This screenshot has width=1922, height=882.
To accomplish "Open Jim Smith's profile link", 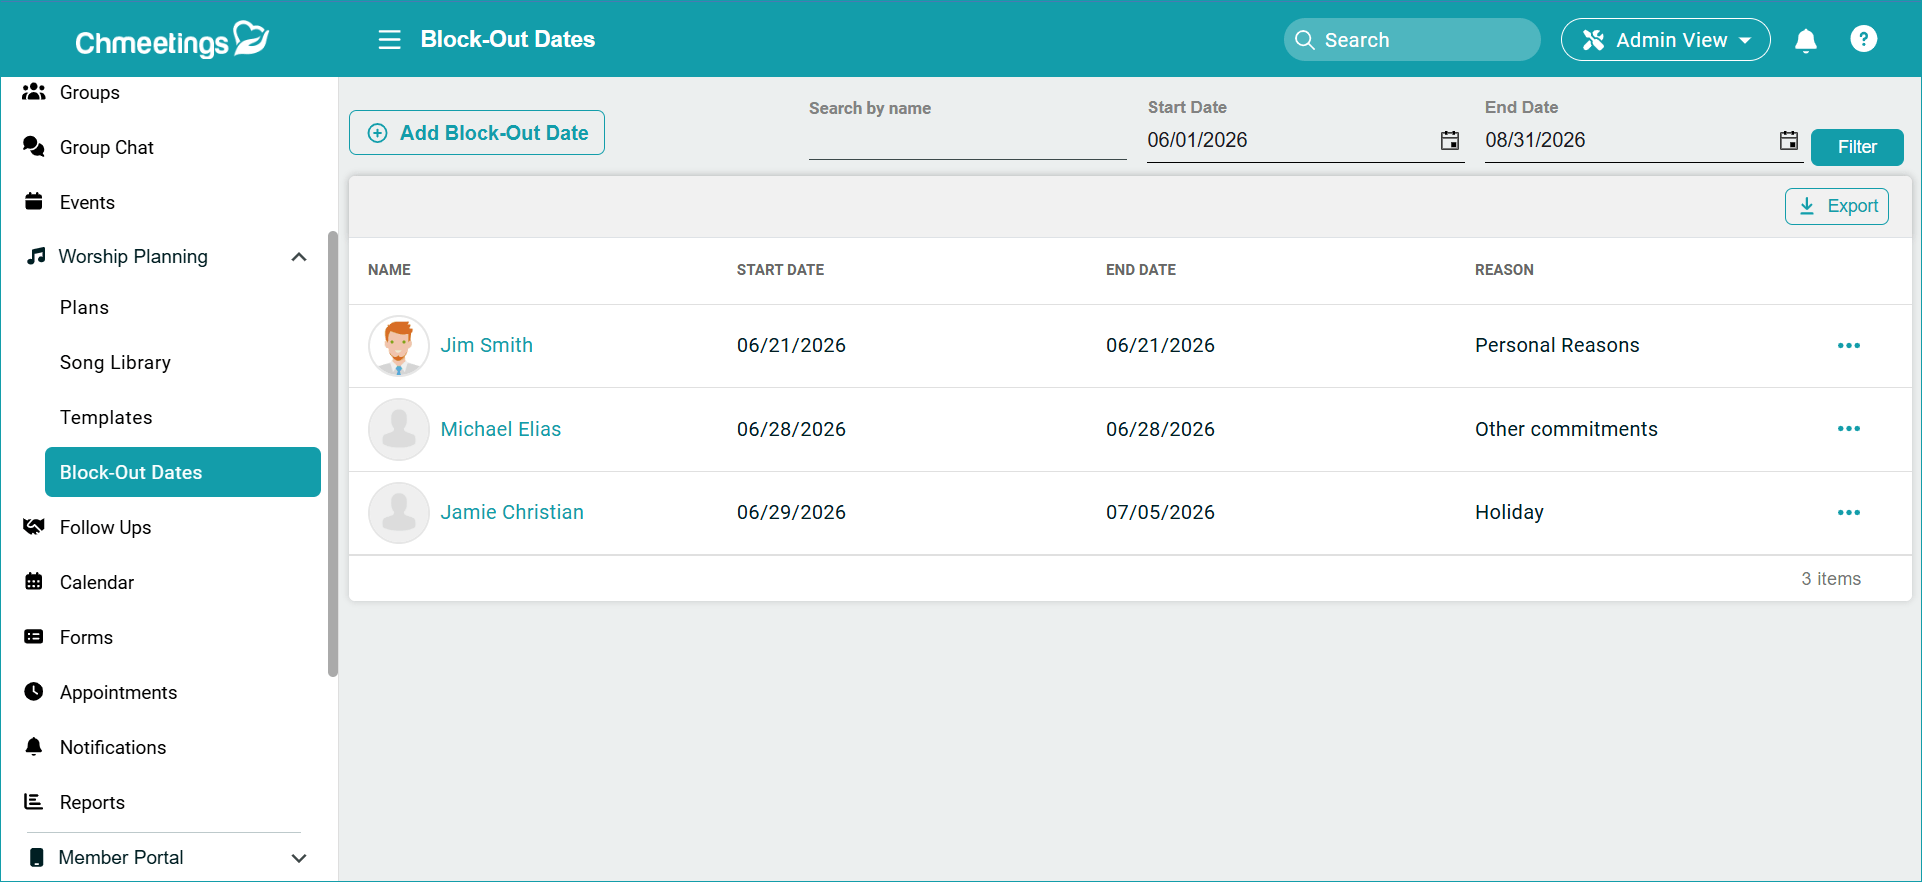I will click(x=487, y=345).
